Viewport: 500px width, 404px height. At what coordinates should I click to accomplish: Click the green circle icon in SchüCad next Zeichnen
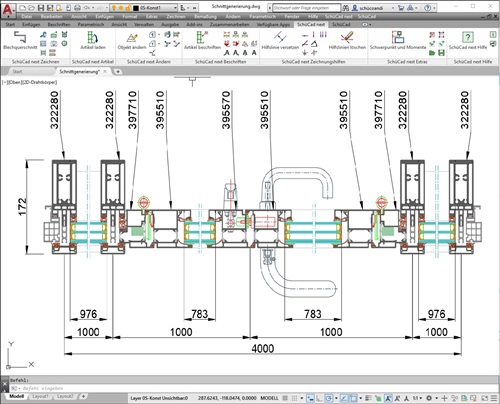(65, 43)
